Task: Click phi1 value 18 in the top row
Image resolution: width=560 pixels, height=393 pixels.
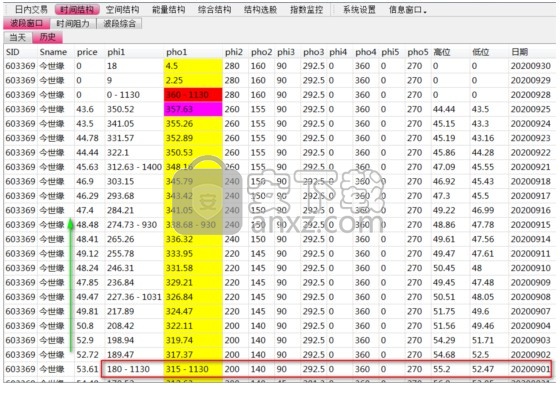Action: [112, 66]
